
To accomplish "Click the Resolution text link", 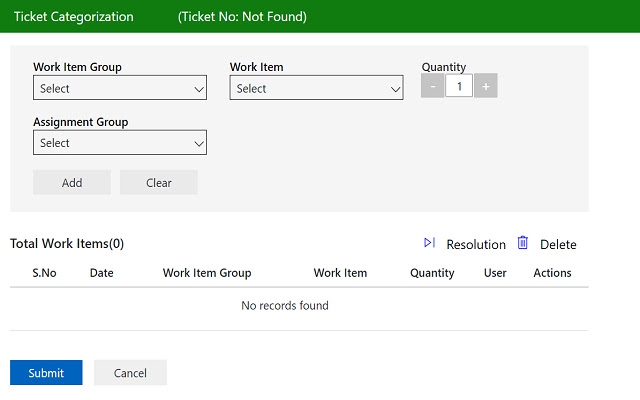I will click(476, 244).
